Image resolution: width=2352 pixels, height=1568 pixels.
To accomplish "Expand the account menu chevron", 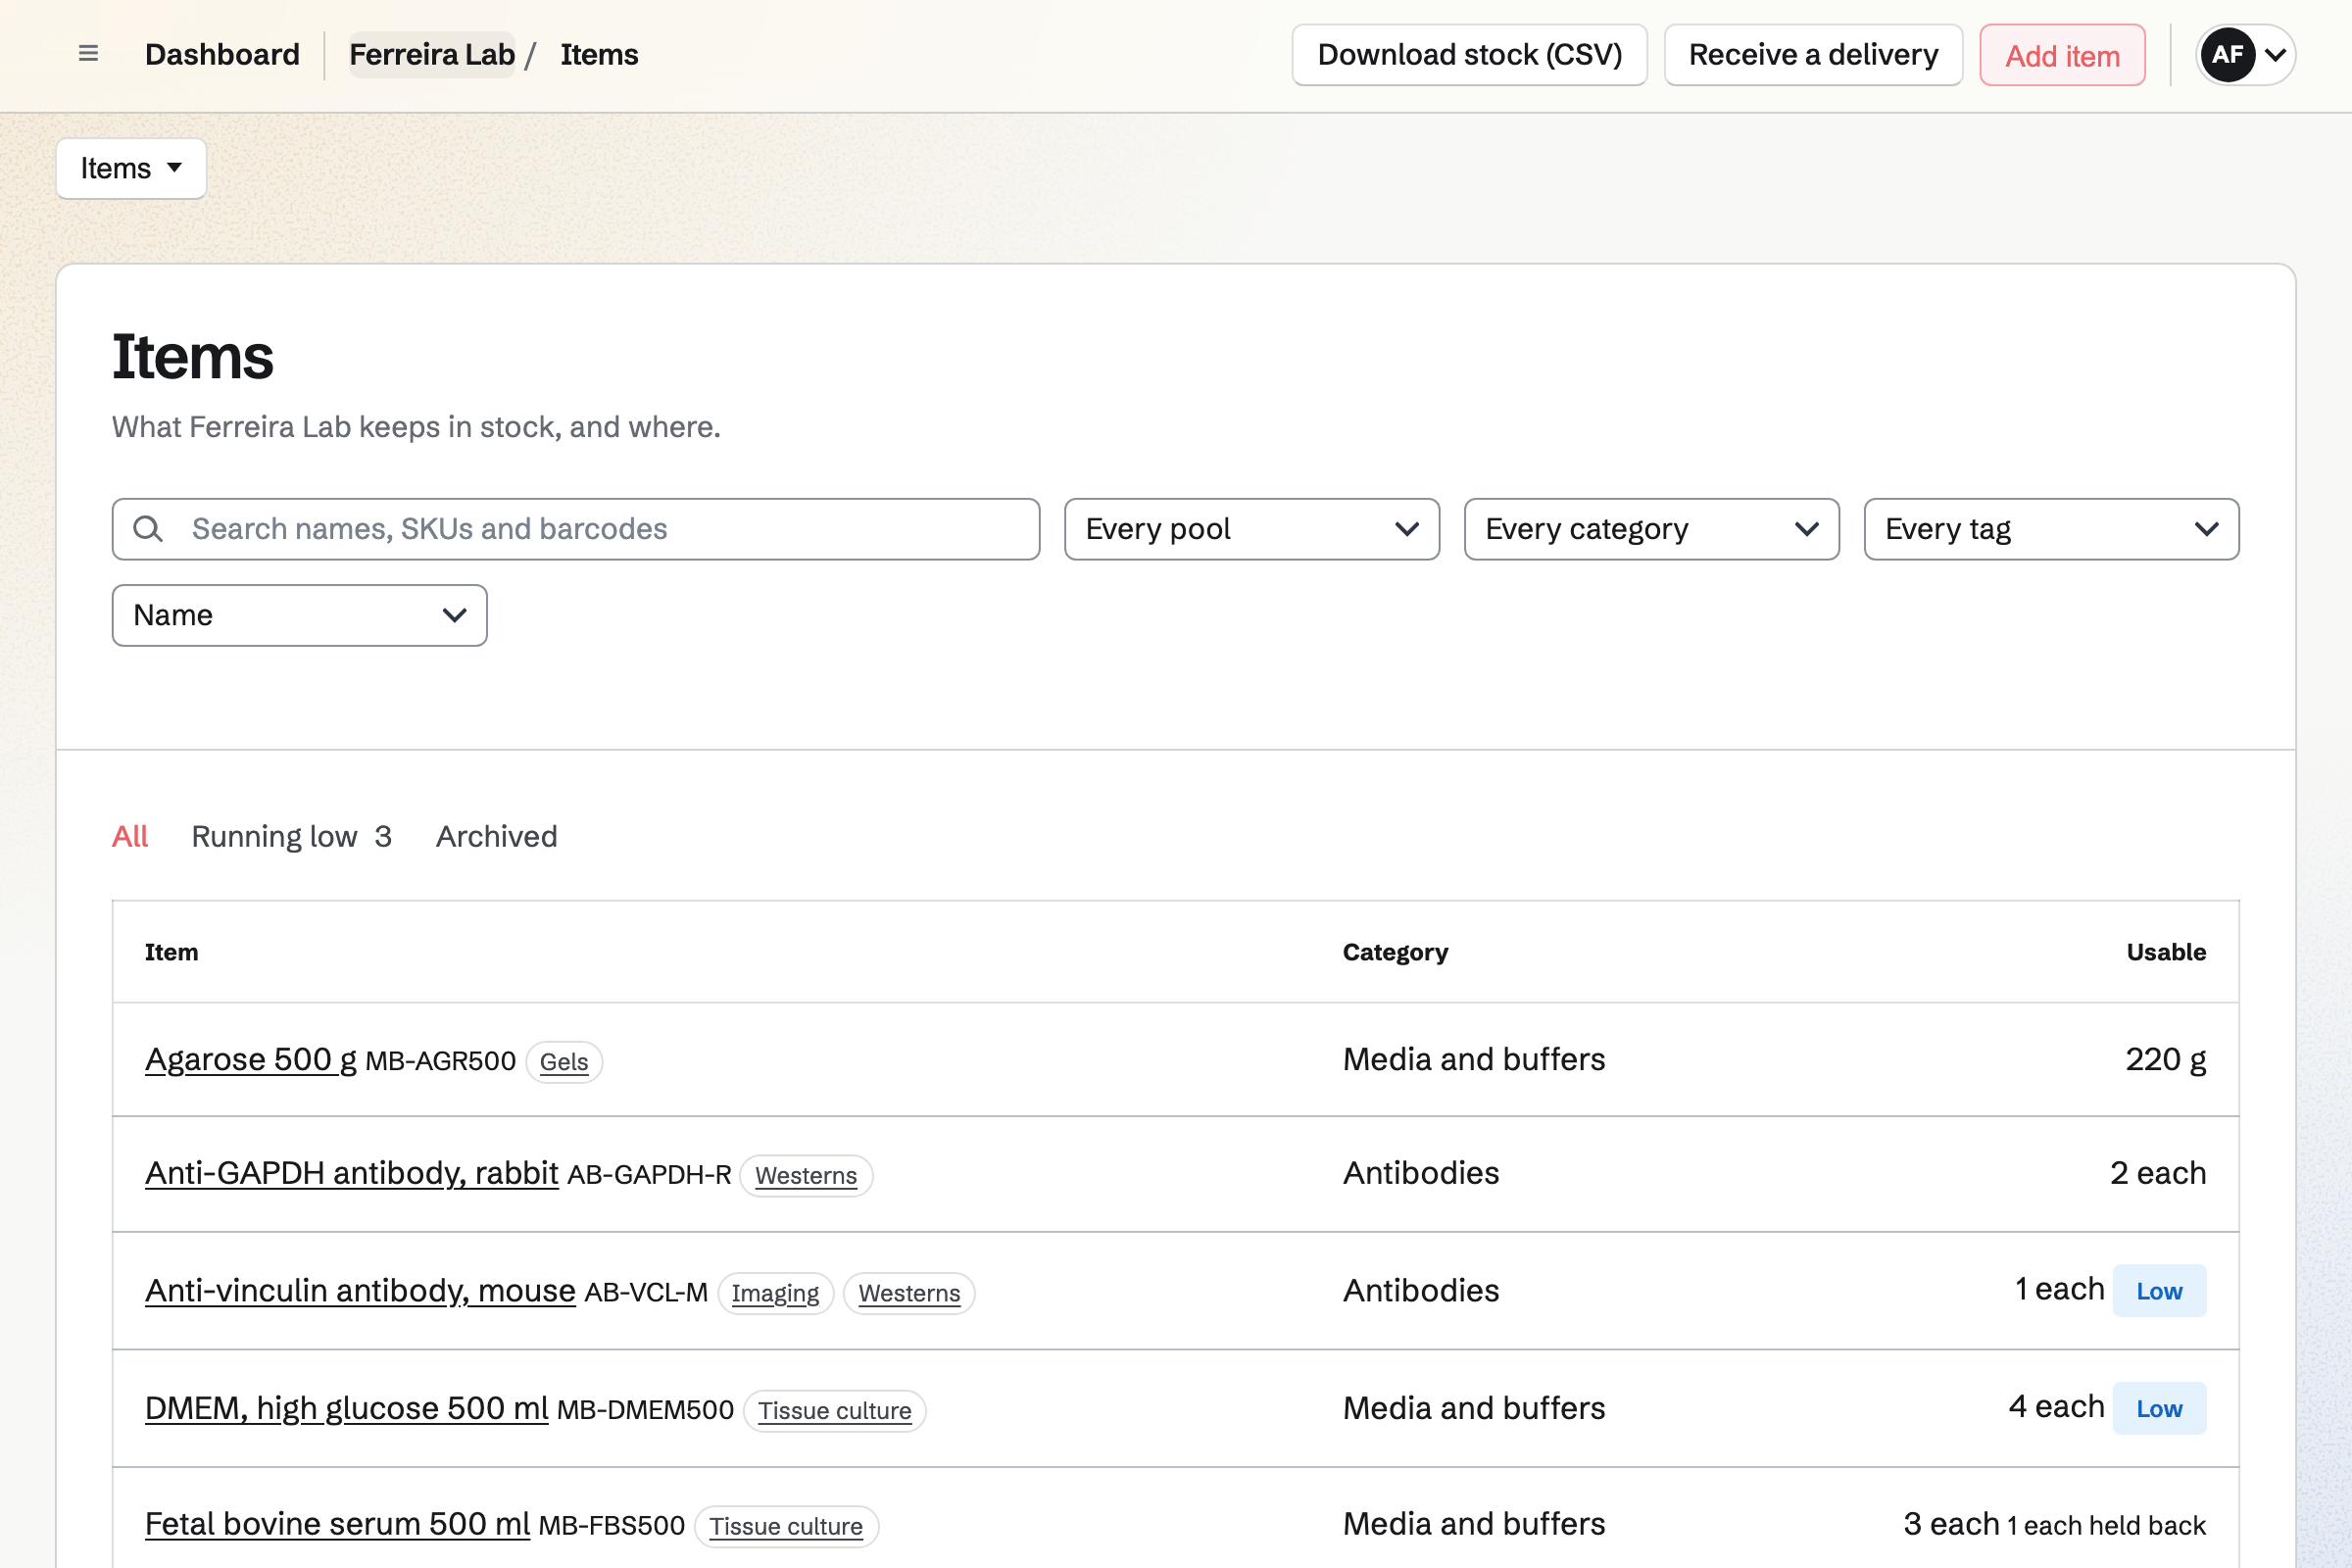I will coord(2275,55).
